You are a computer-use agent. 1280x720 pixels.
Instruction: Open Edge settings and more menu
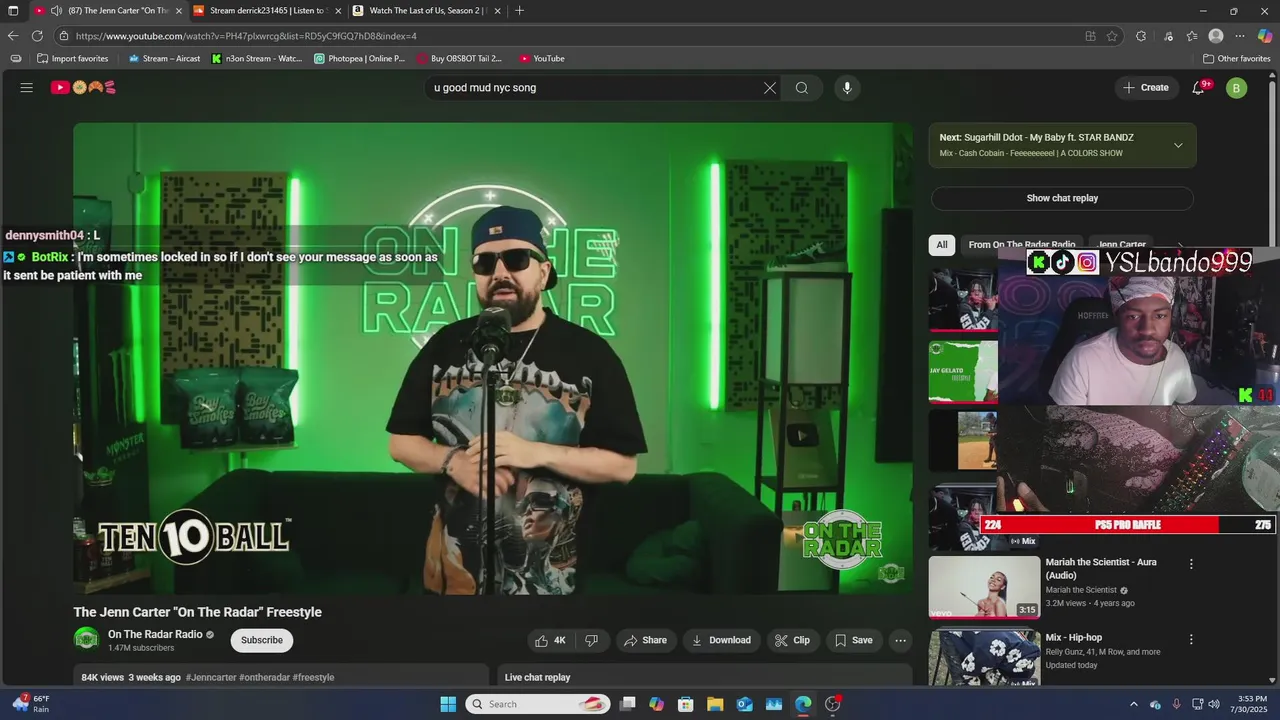tap(1240, 36)
